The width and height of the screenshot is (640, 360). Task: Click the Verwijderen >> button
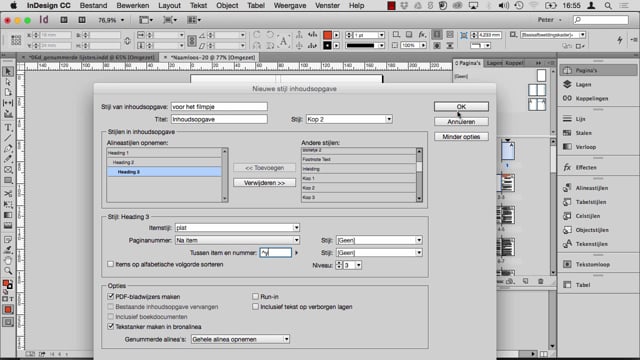point(264,183)
